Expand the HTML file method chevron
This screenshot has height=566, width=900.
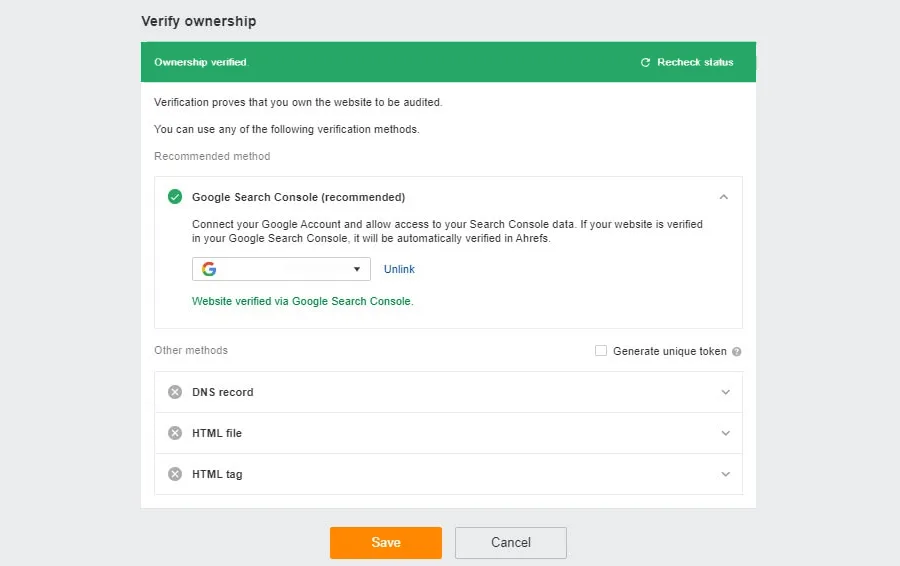coord(726,433)
